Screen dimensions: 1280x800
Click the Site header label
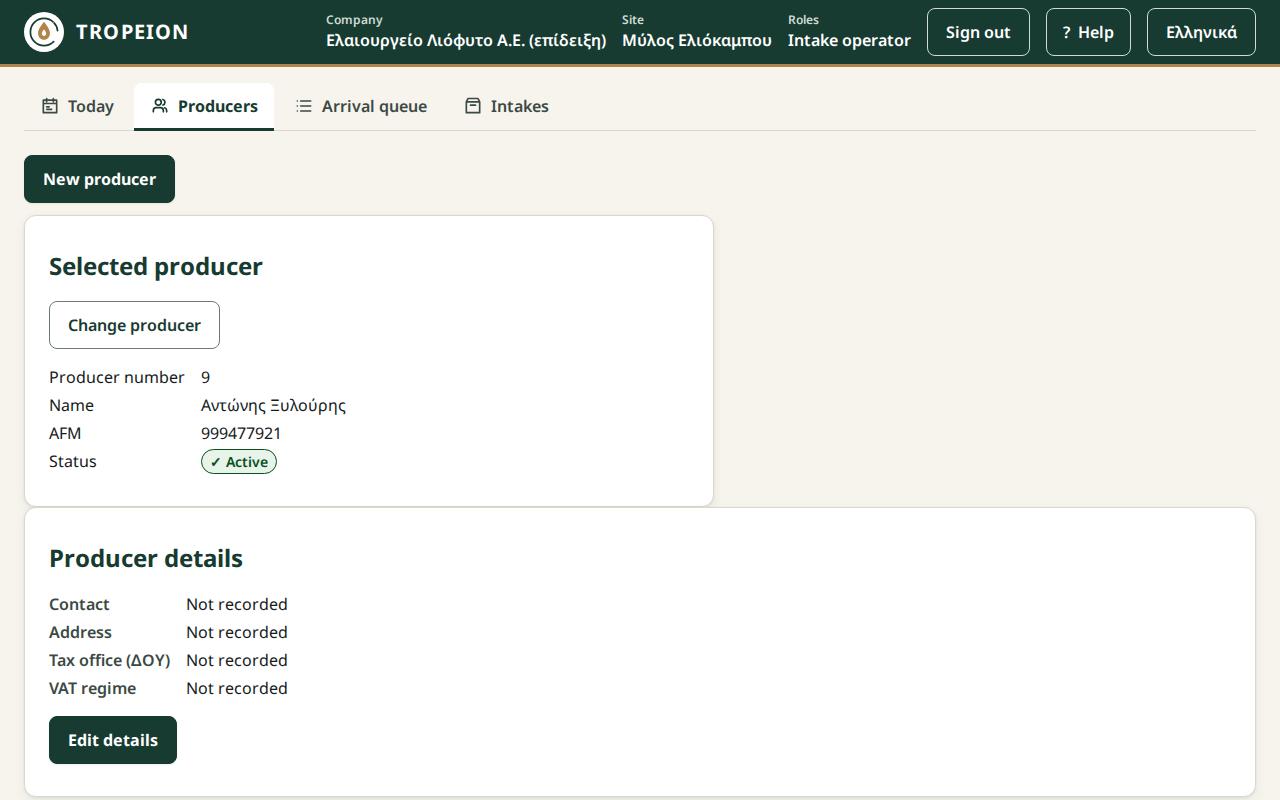click(x=633, y=20)
